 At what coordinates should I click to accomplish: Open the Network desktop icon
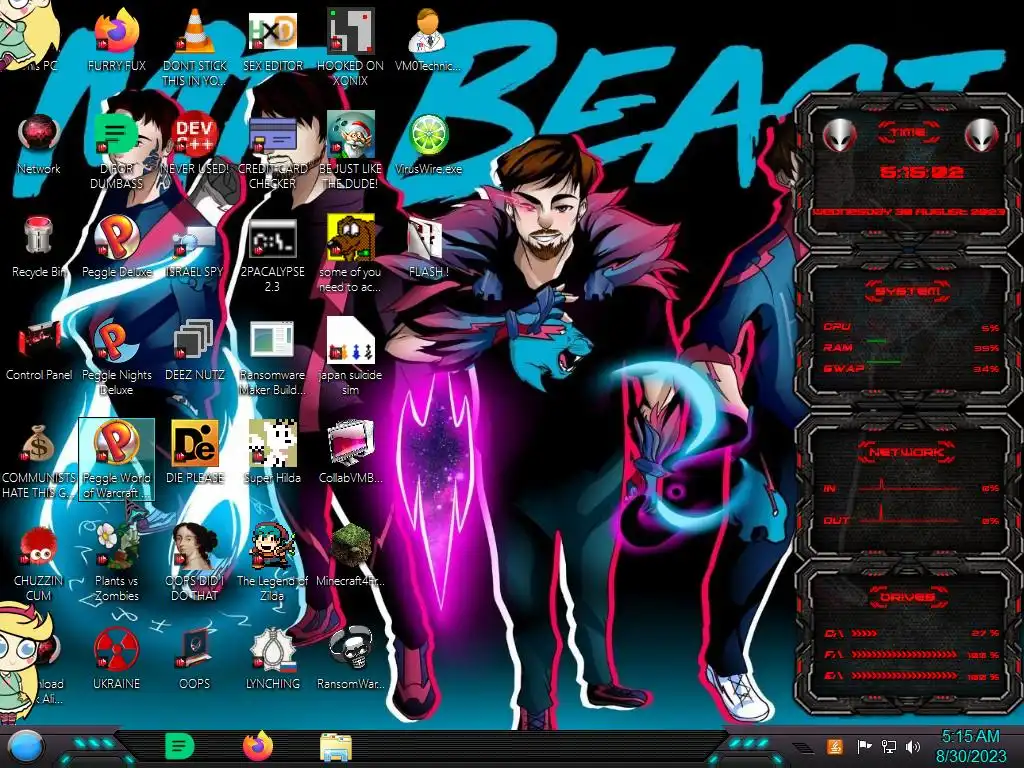[39, 136]
